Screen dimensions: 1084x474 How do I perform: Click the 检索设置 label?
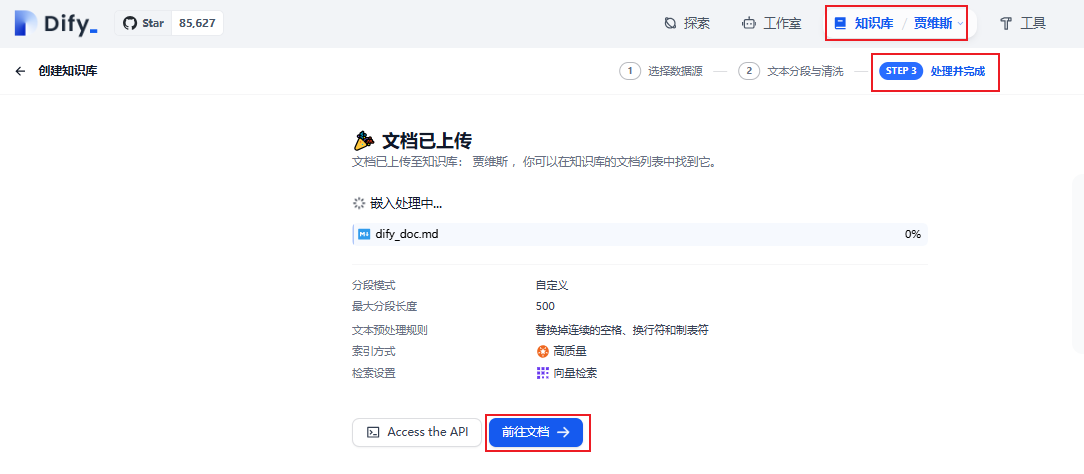[x=374, y=373]
